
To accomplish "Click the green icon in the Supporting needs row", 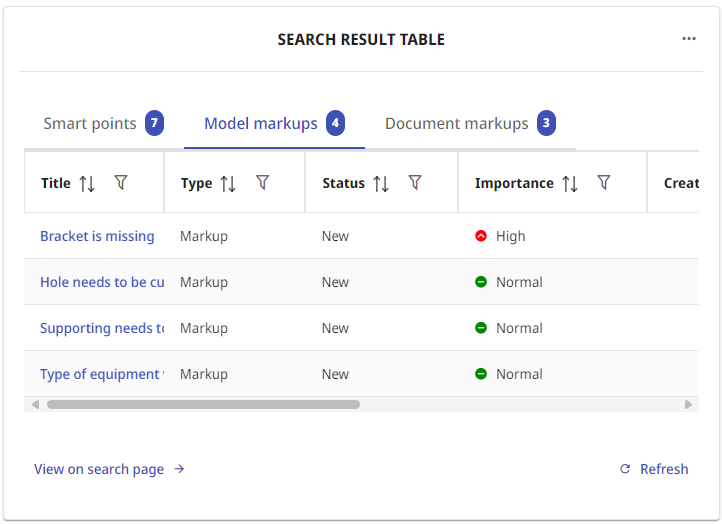I will (481, 328).
